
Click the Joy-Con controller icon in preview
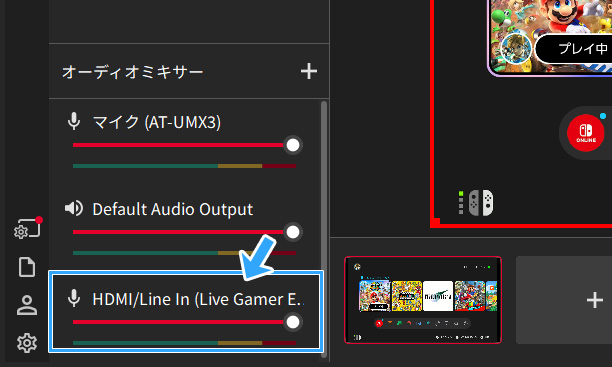[x=481, y=203]
